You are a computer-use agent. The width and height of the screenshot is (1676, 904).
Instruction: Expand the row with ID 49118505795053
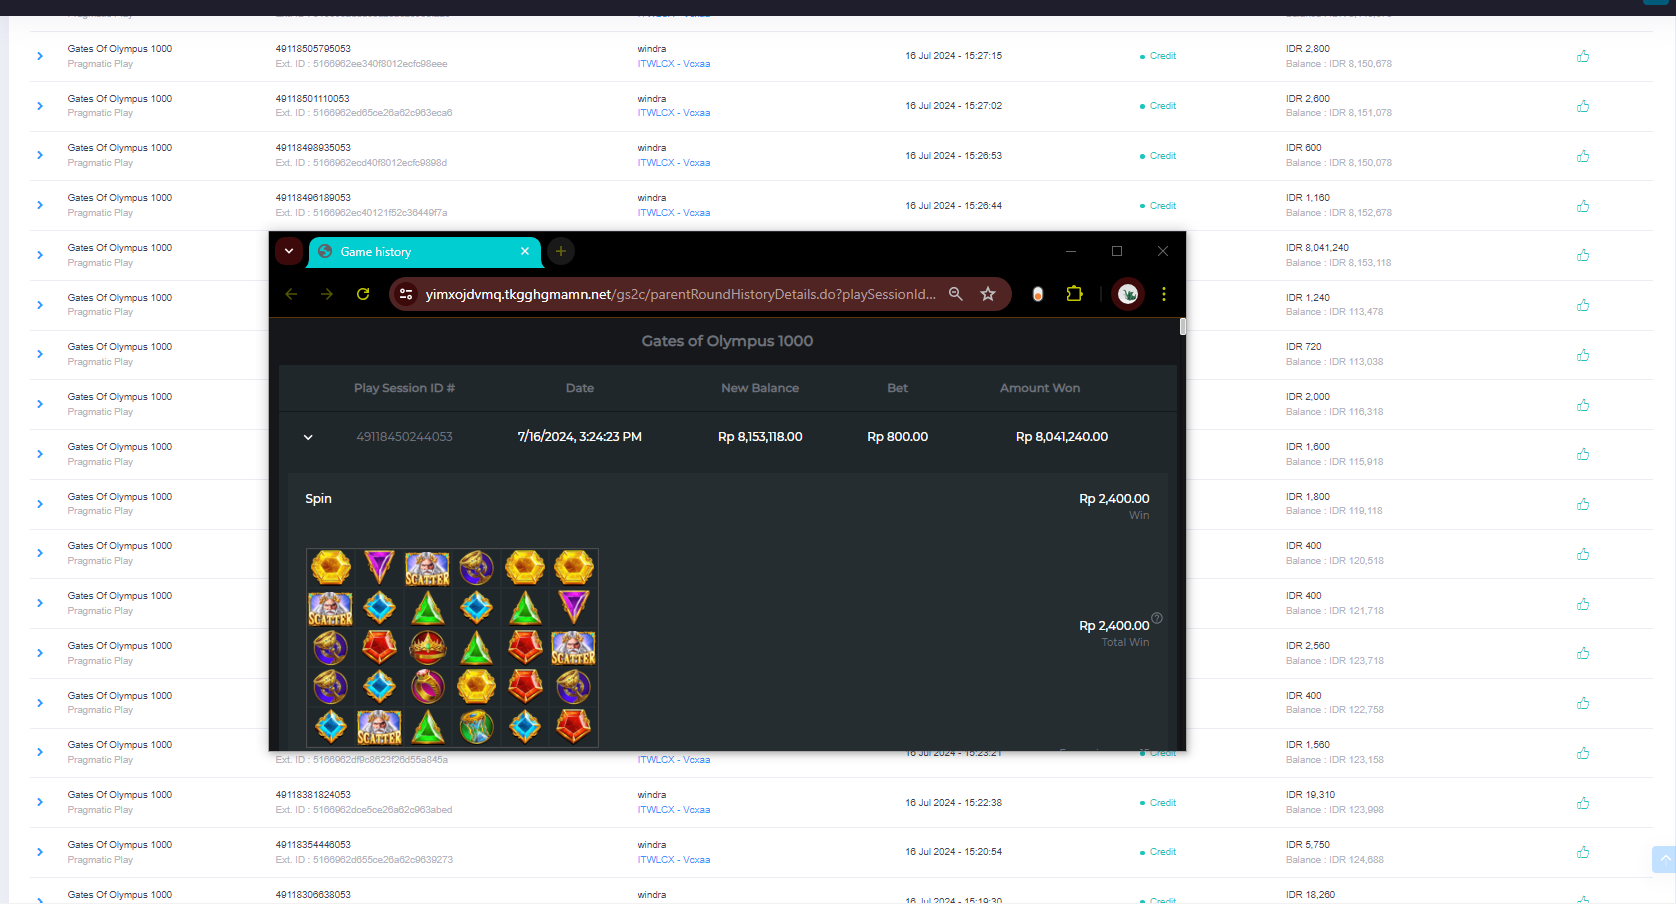[x=40, y=56]
